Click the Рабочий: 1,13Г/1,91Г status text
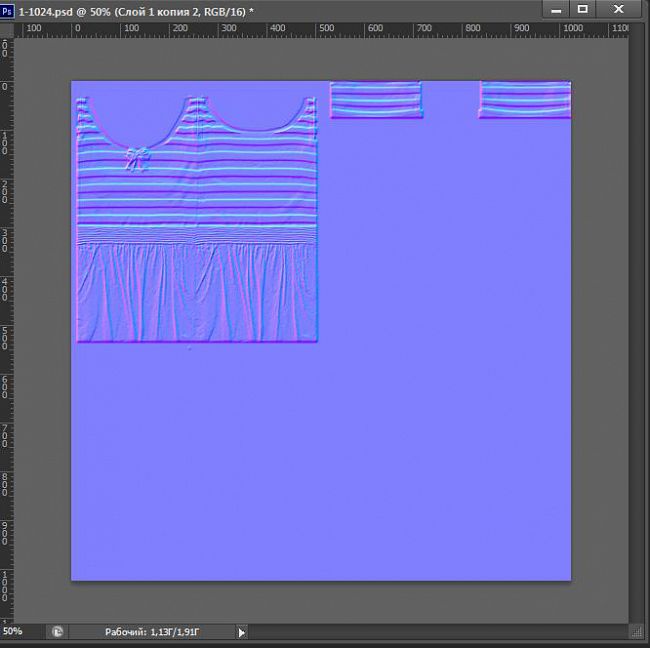The width and height of the screenshot is (650, 648). click(152, 632)
